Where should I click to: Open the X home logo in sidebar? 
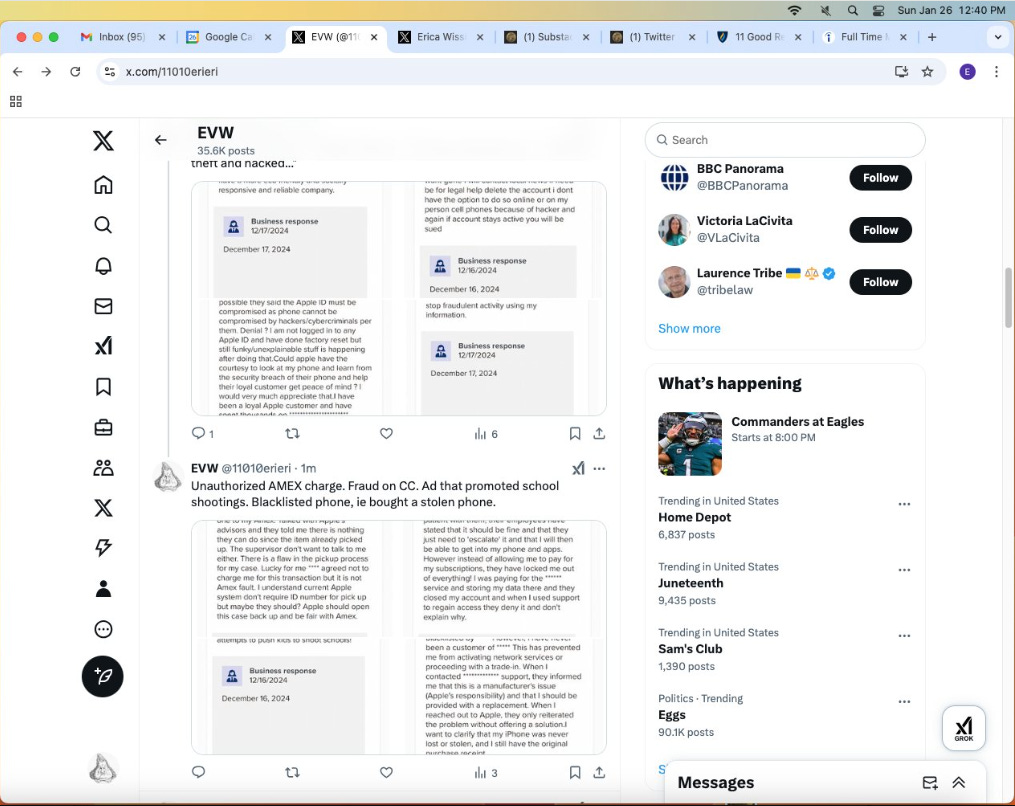pyautogui.click(x=103, y=140)
